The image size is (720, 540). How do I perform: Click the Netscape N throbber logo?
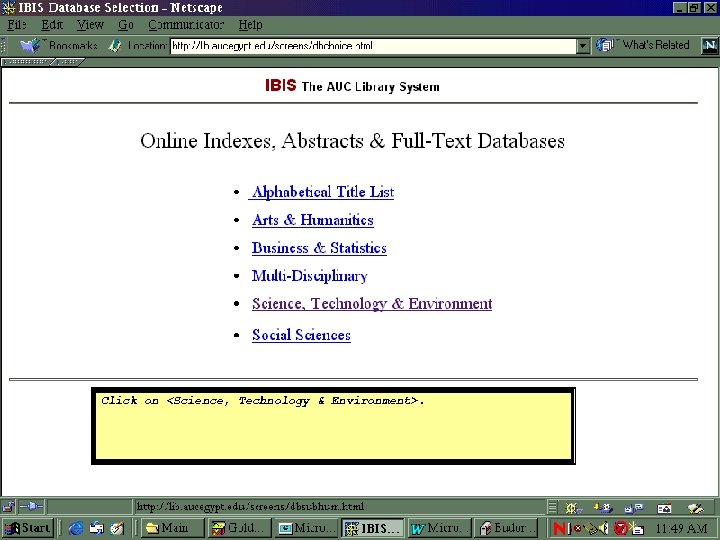[709, 45]
